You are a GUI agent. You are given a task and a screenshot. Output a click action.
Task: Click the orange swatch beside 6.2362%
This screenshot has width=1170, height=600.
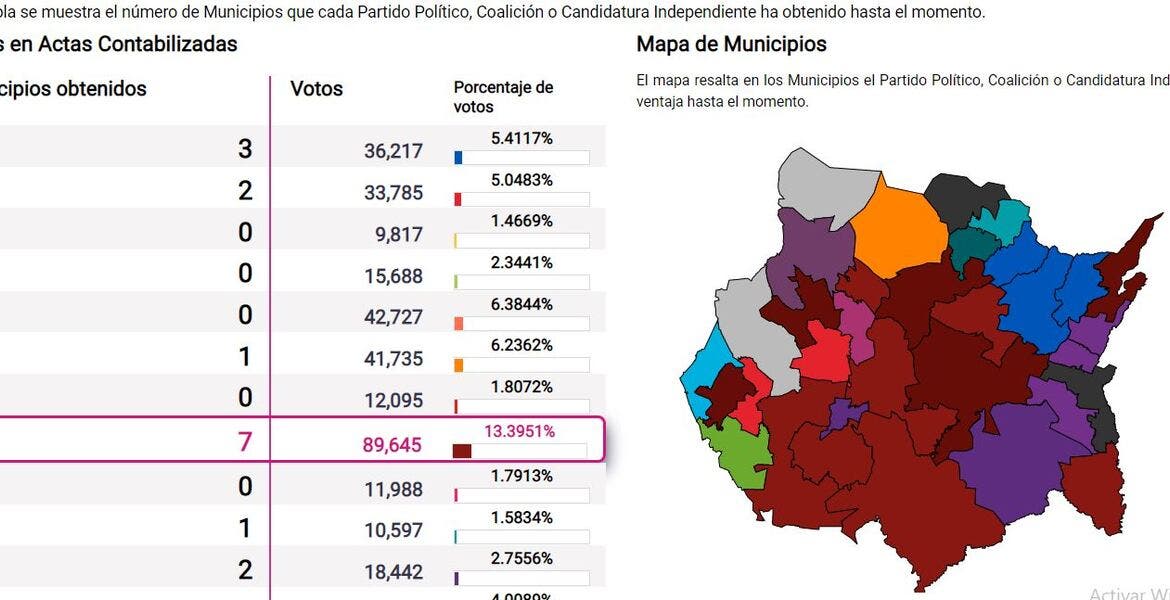pos(458,365)
